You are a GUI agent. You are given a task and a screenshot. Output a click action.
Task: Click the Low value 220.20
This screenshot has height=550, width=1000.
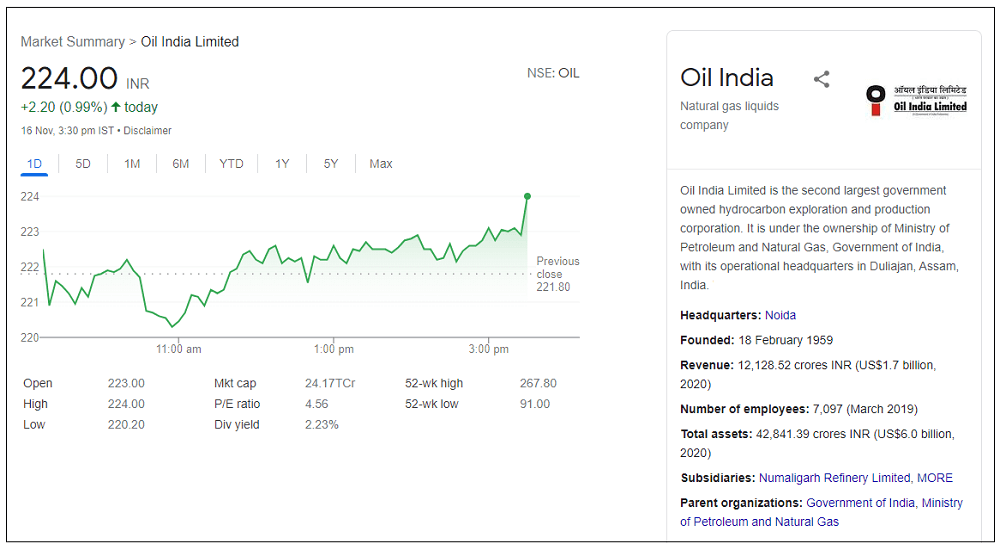[x=126, y=424]
